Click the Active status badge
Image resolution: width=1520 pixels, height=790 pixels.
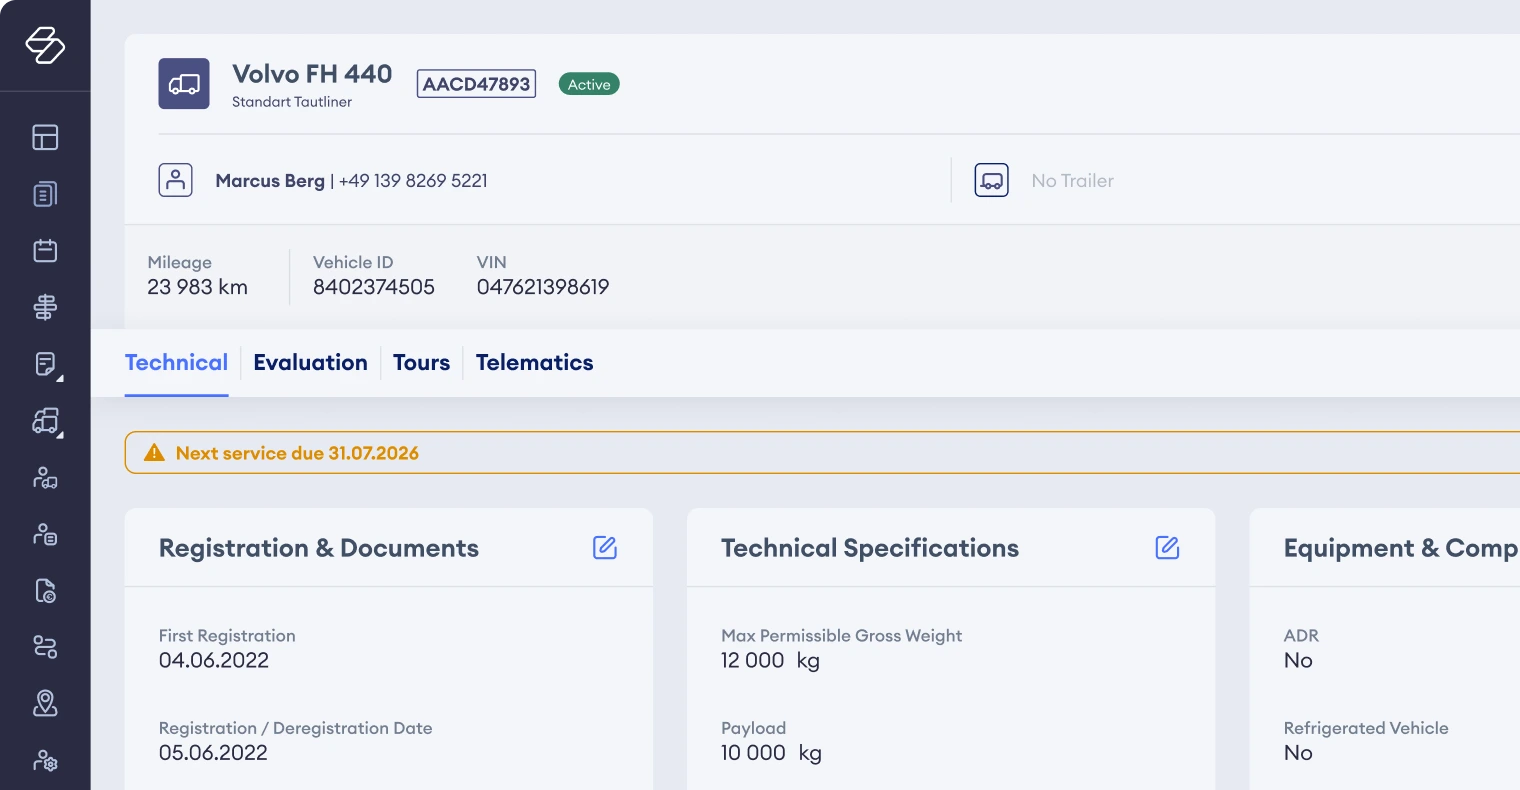(589, 85)
